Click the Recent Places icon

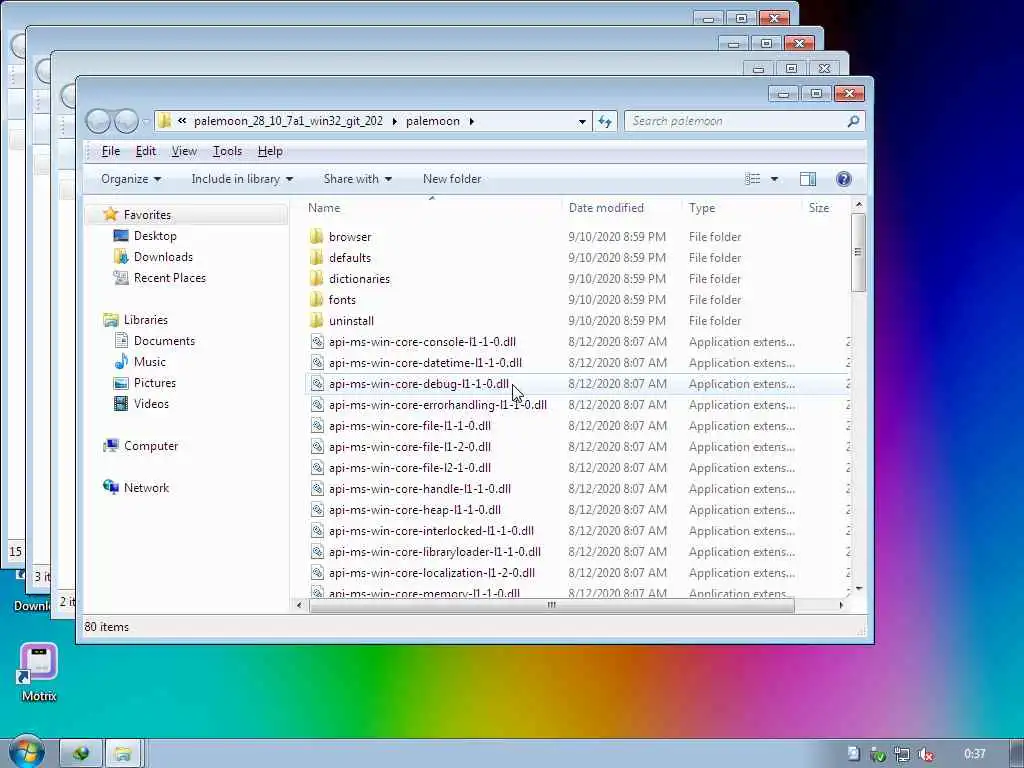pos(121,278)
